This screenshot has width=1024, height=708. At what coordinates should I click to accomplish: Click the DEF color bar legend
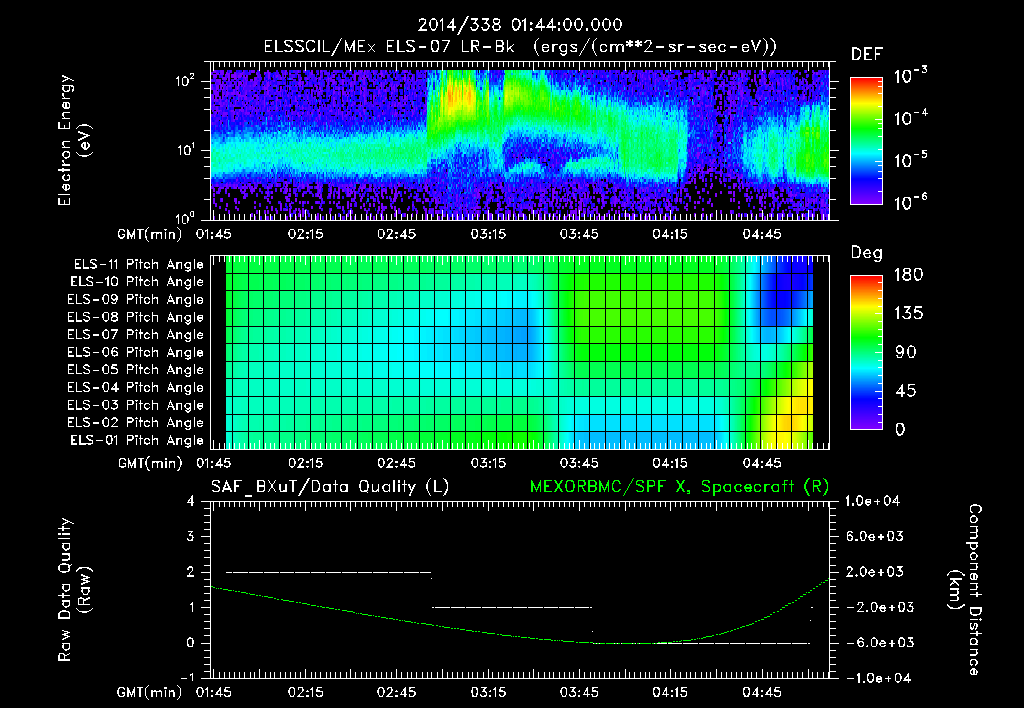click(866, 140)
